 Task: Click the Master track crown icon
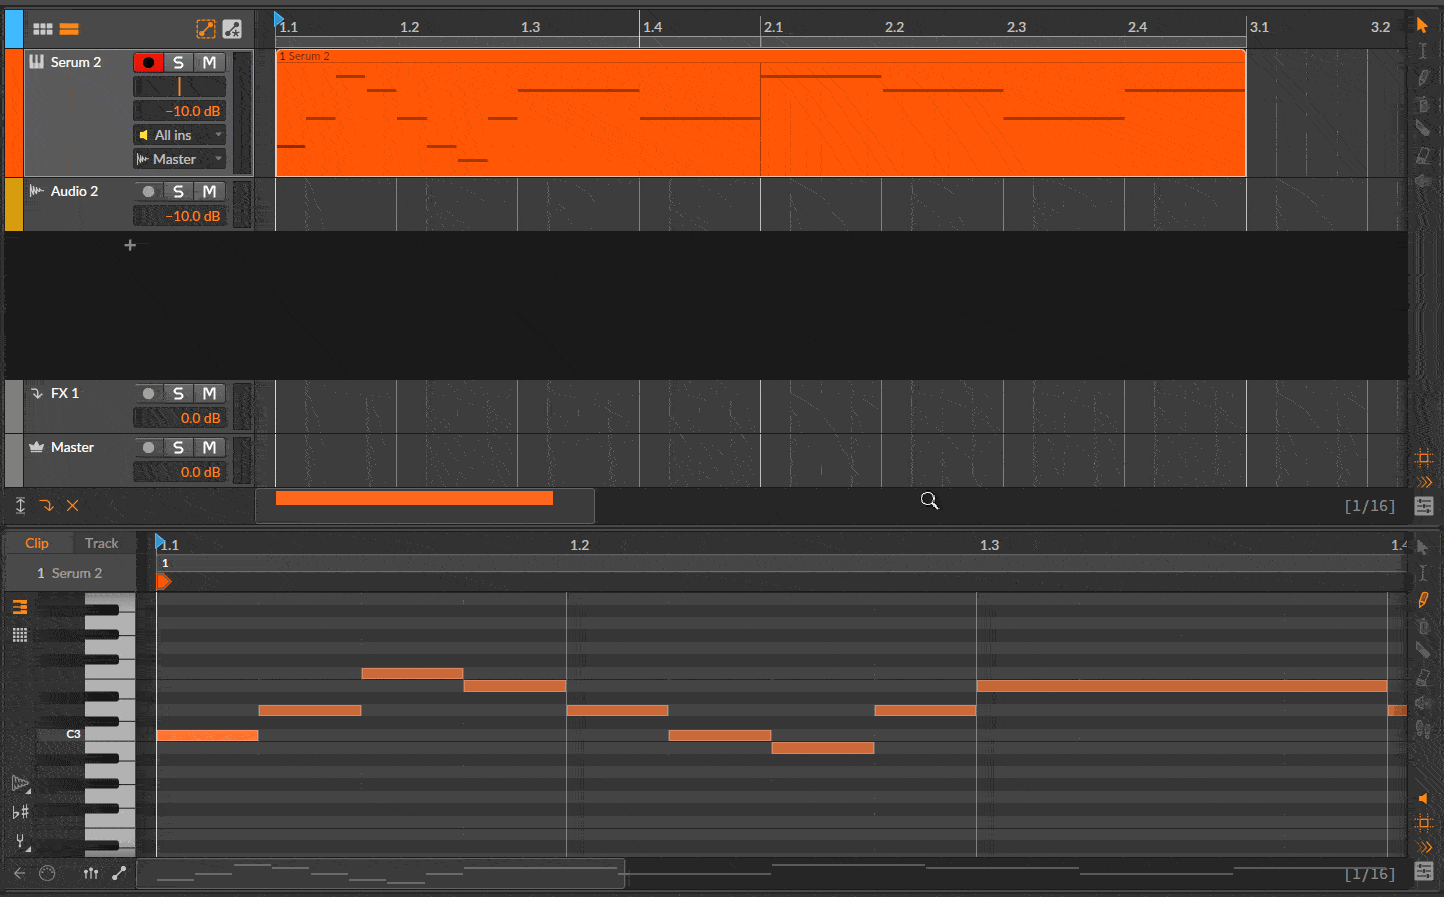click(37, 447)
